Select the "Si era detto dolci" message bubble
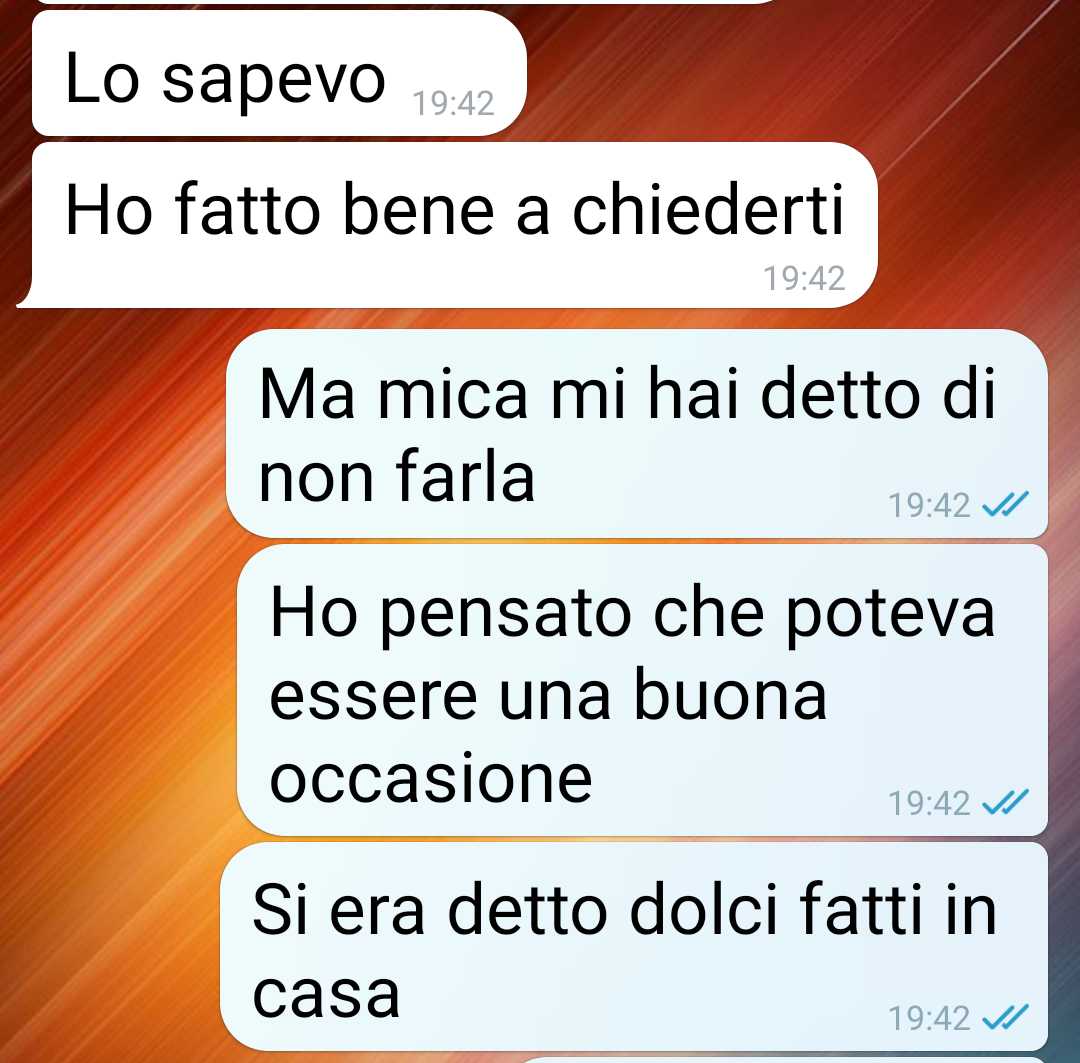The height and width of the screenshot is (1063, 1080). [x=634, y=946]
